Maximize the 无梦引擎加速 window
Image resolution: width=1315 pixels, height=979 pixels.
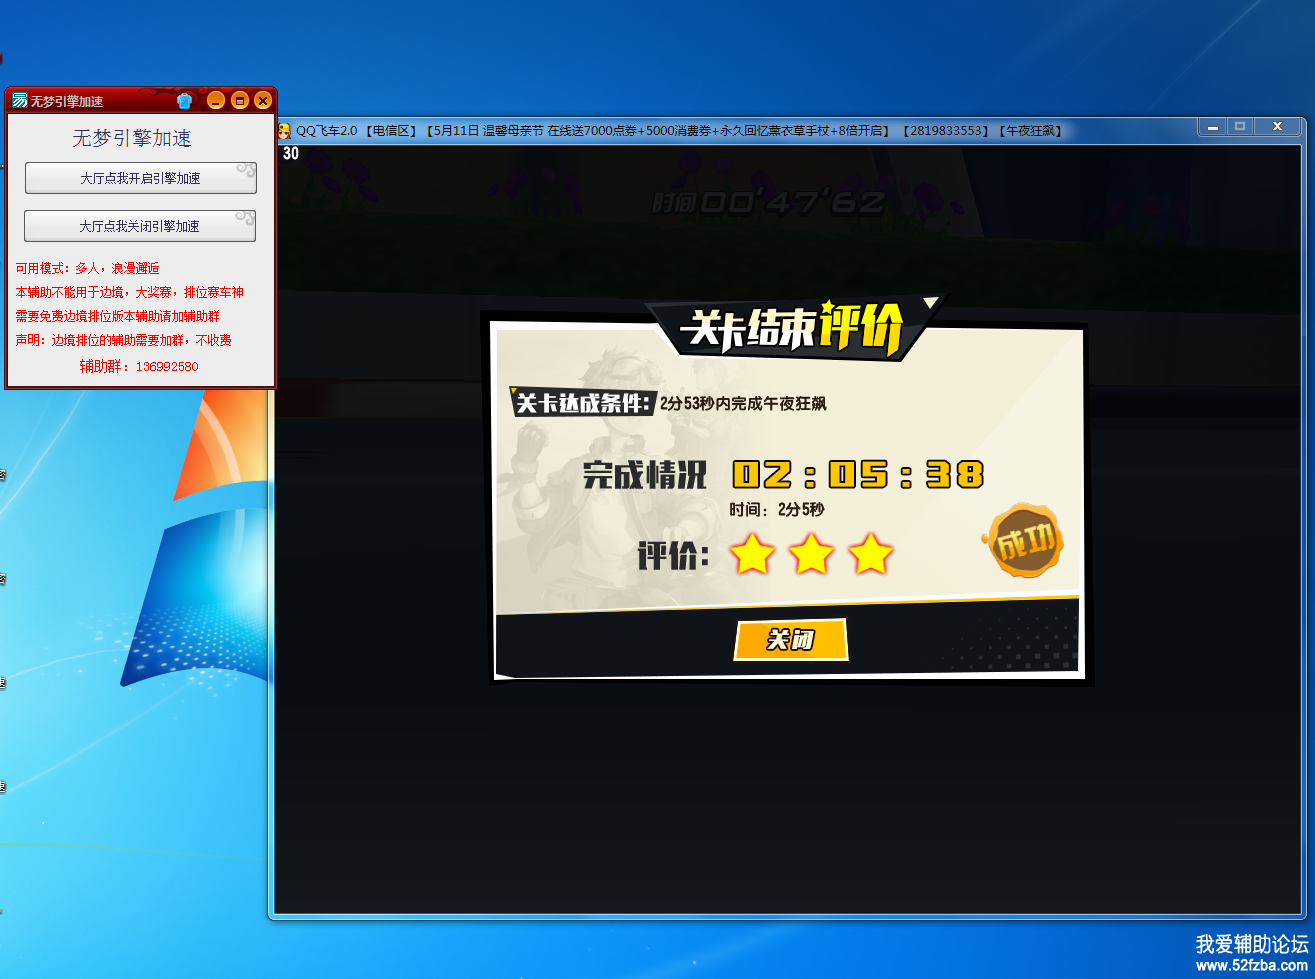coord(239,100)
